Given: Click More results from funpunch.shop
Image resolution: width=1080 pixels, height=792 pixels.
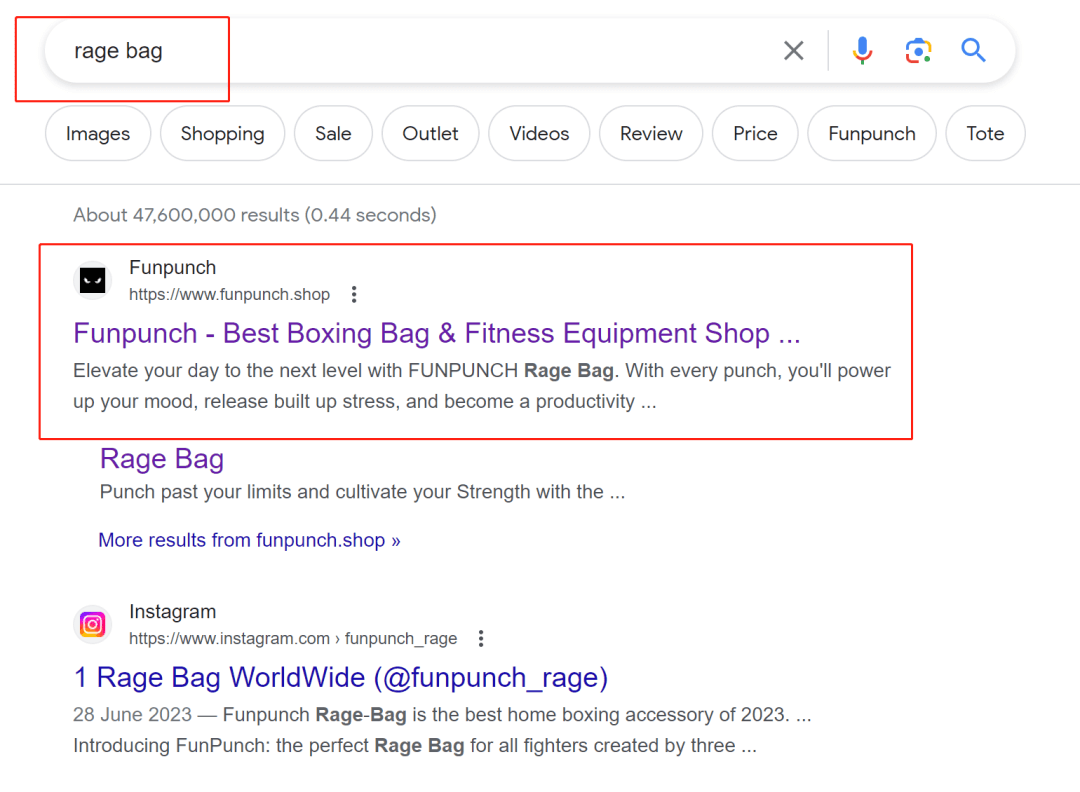Looking at the screenshot, I should pos(249,540).
